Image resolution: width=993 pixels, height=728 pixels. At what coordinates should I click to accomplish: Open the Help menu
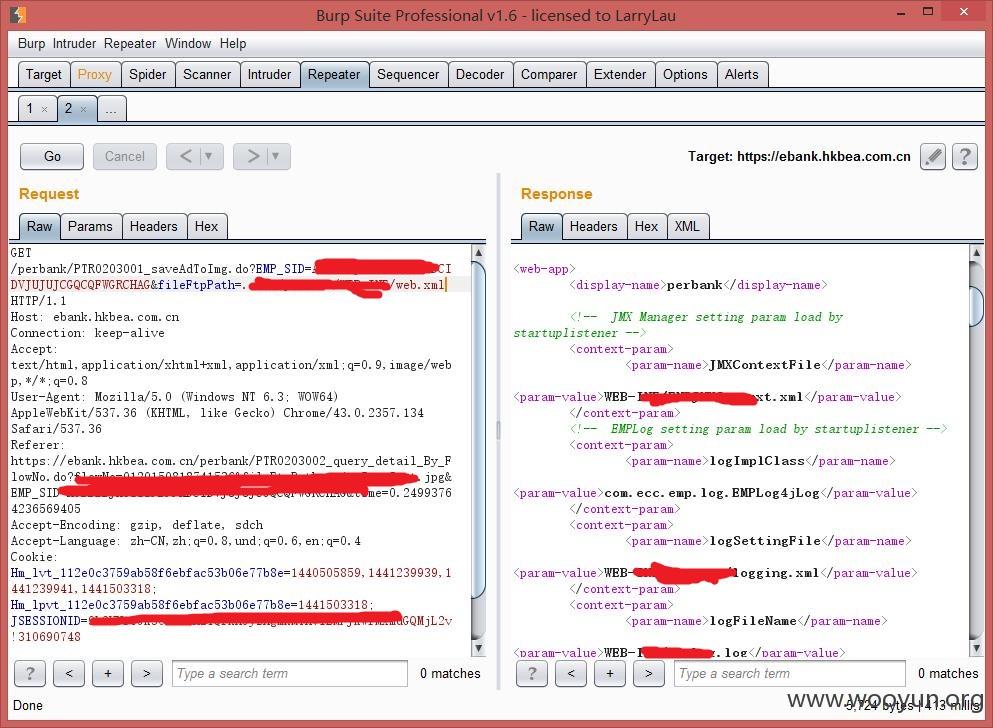233,44
